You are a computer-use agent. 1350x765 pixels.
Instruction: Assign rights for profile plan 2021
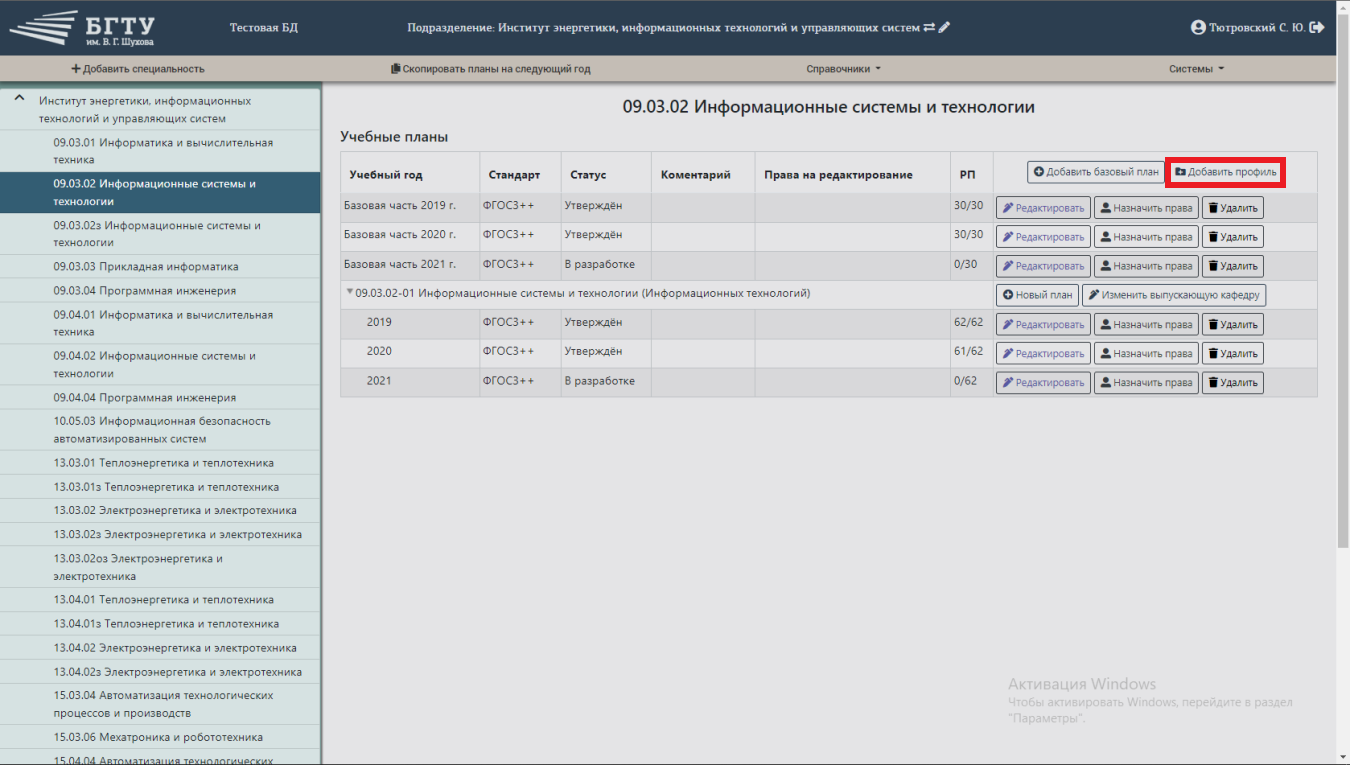coord(1146,382)
